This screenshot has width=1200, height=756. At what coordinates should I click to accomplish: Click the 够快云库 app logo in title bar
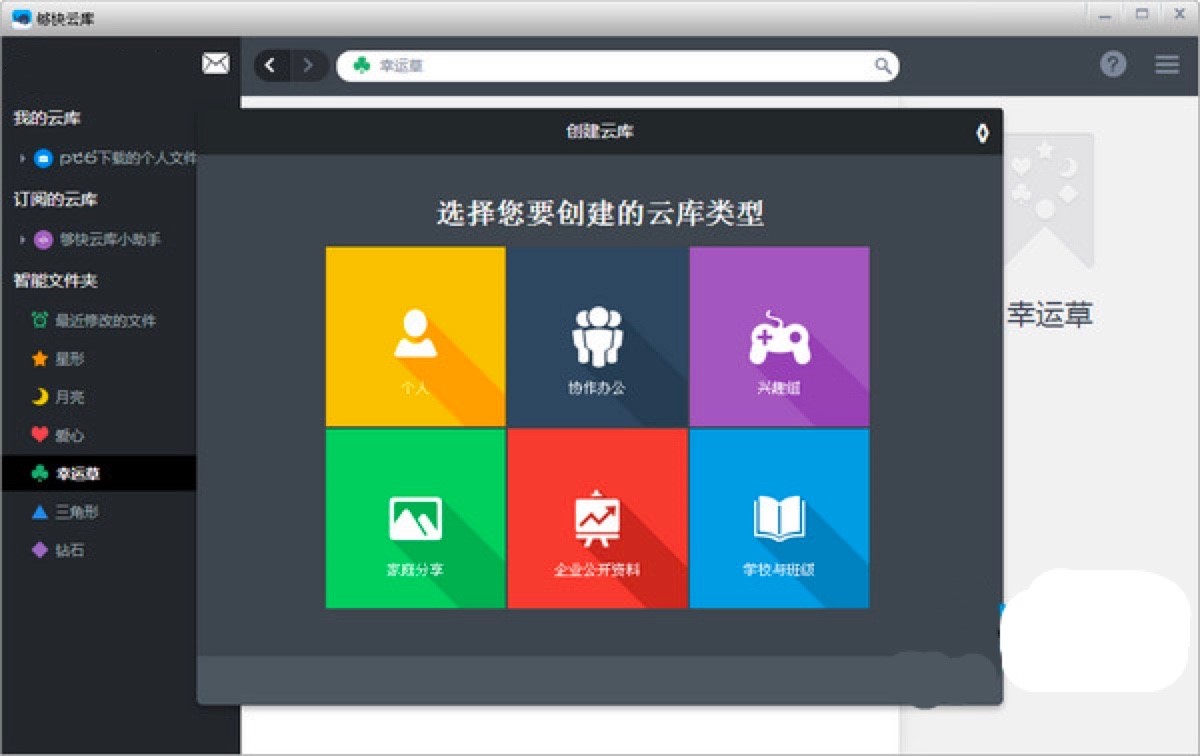tap(21, 18)
